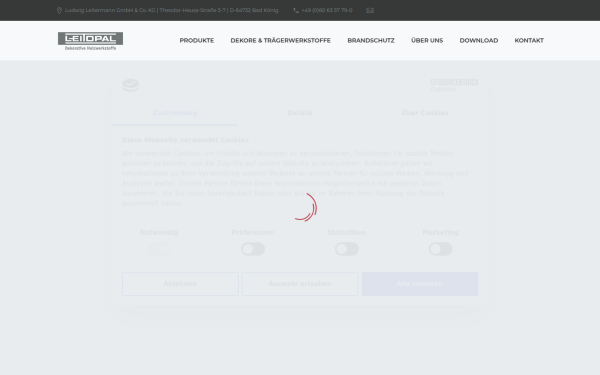Click the Notwendig label
This screenshot has width=600, height=375.
159,233
